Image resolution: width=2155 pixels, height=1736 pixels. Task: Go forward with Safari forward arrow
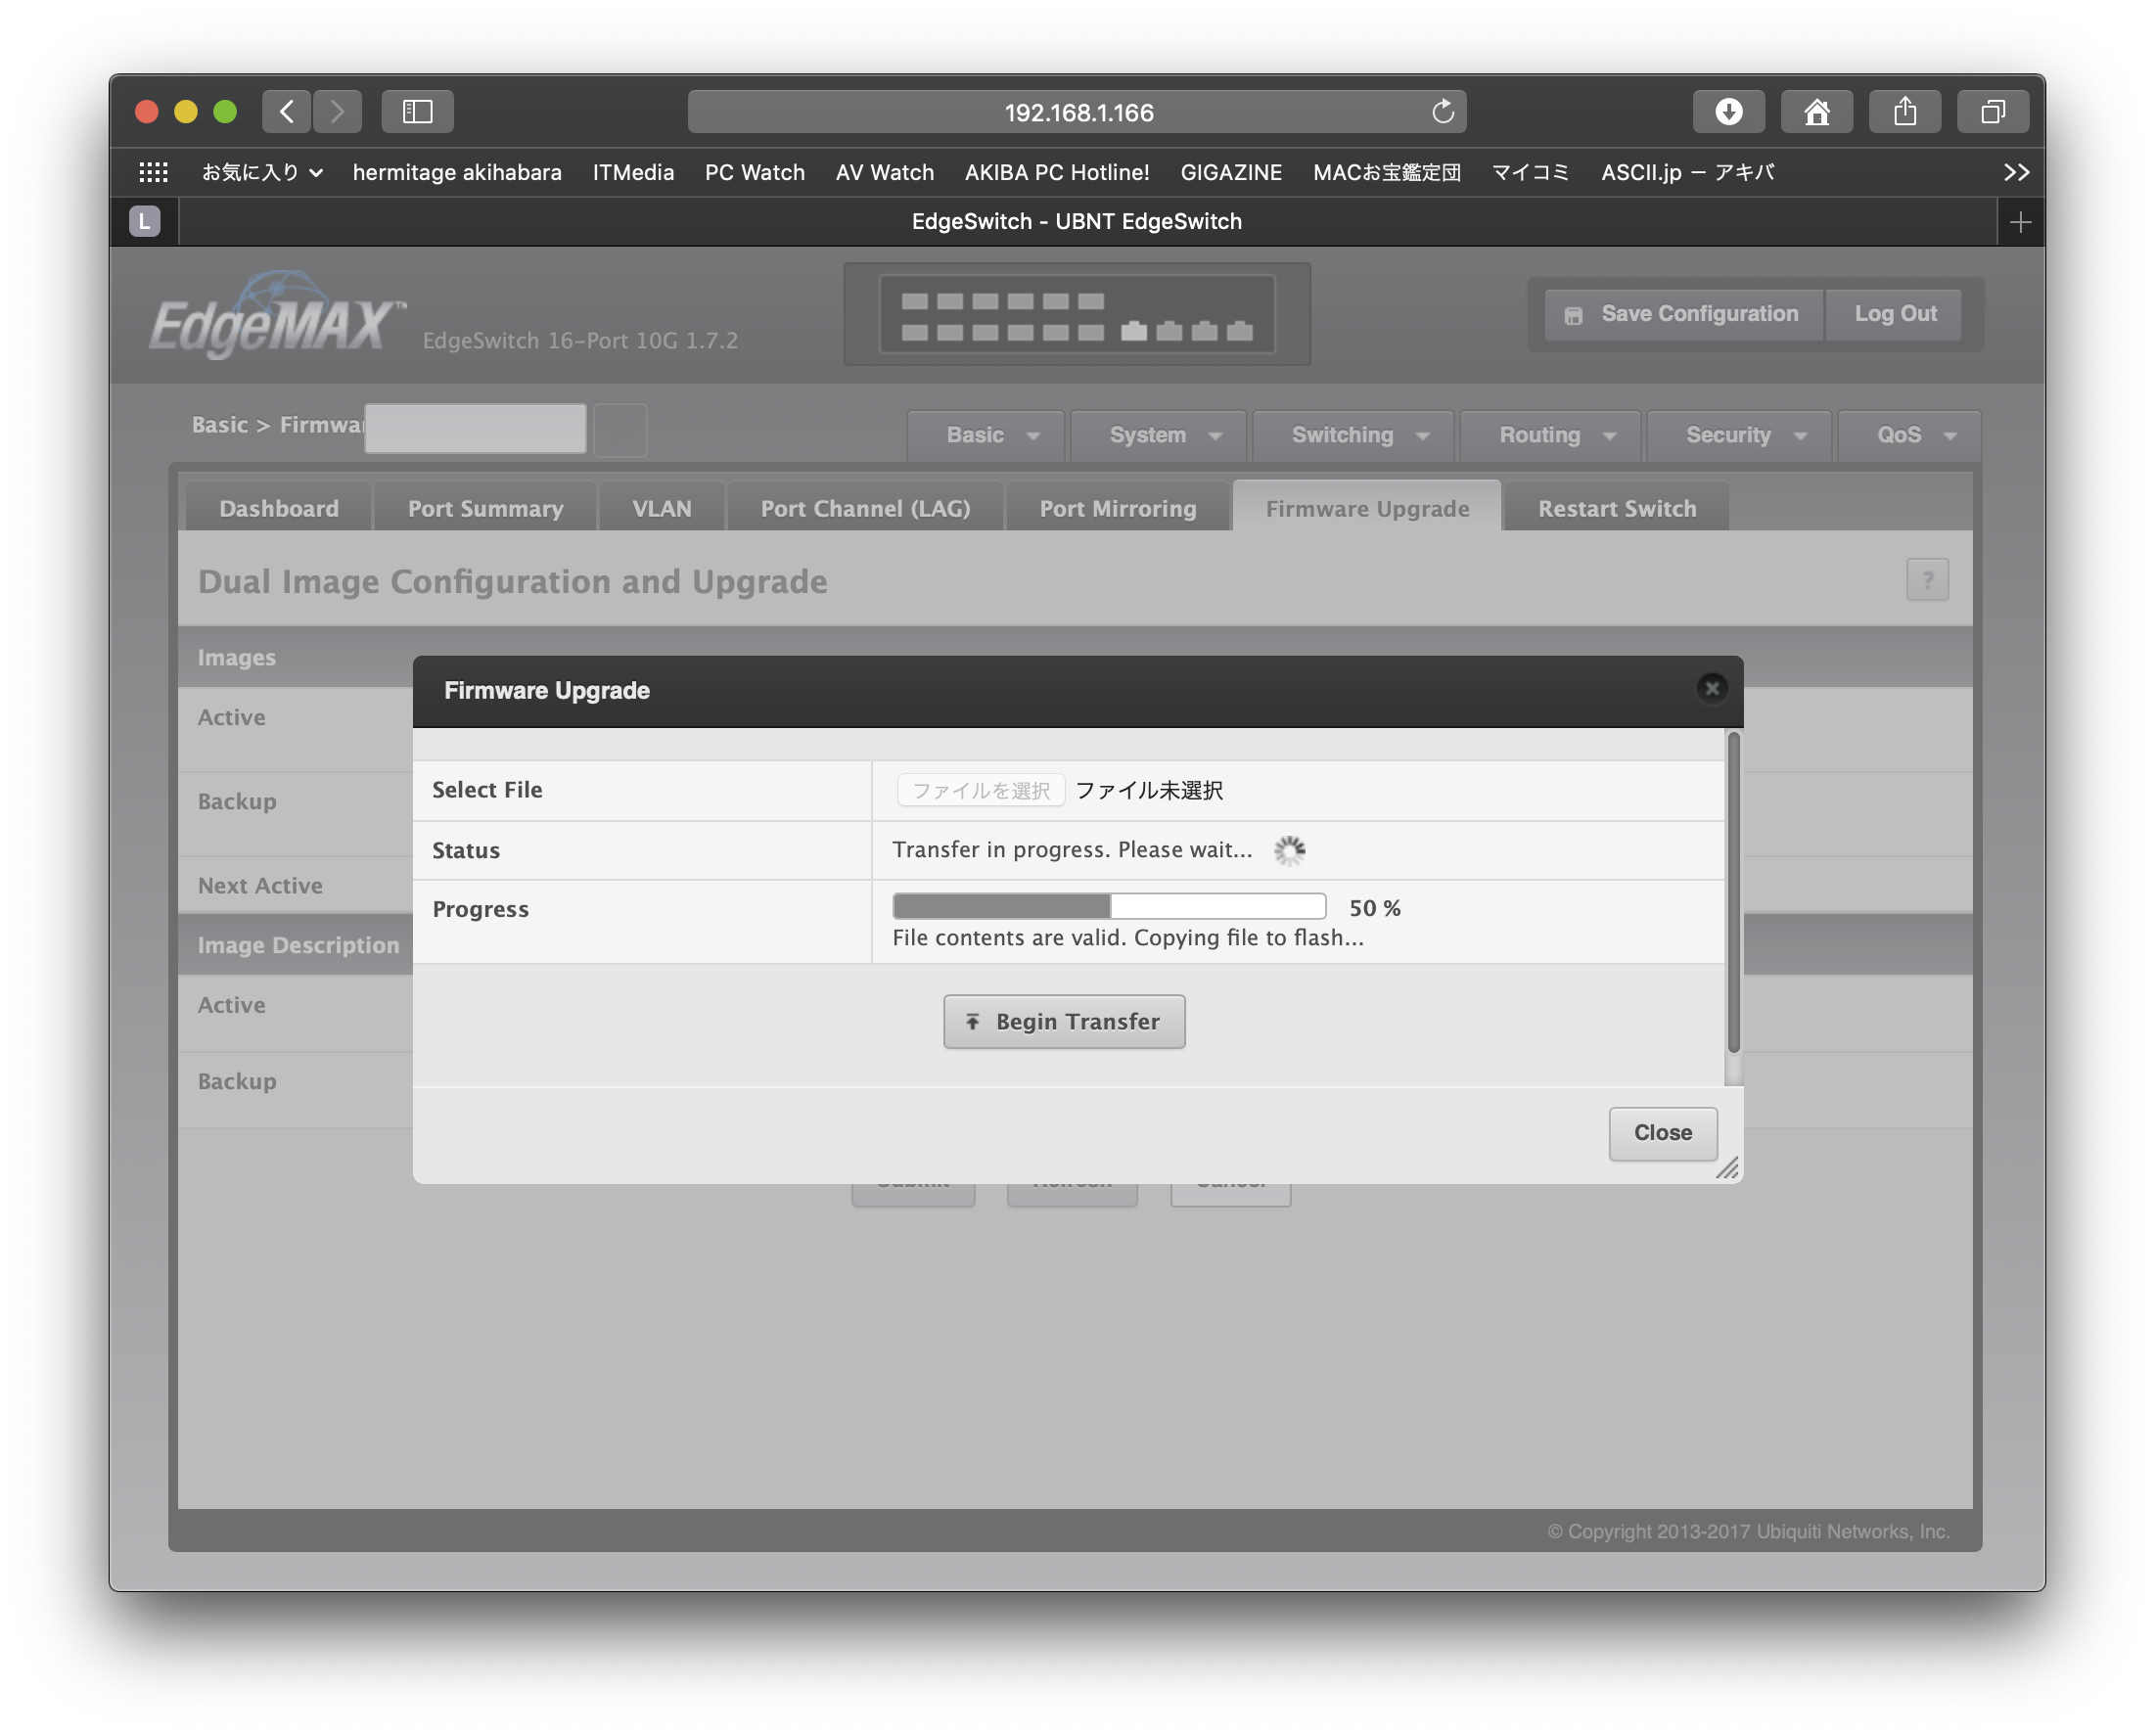coord(337,111)
